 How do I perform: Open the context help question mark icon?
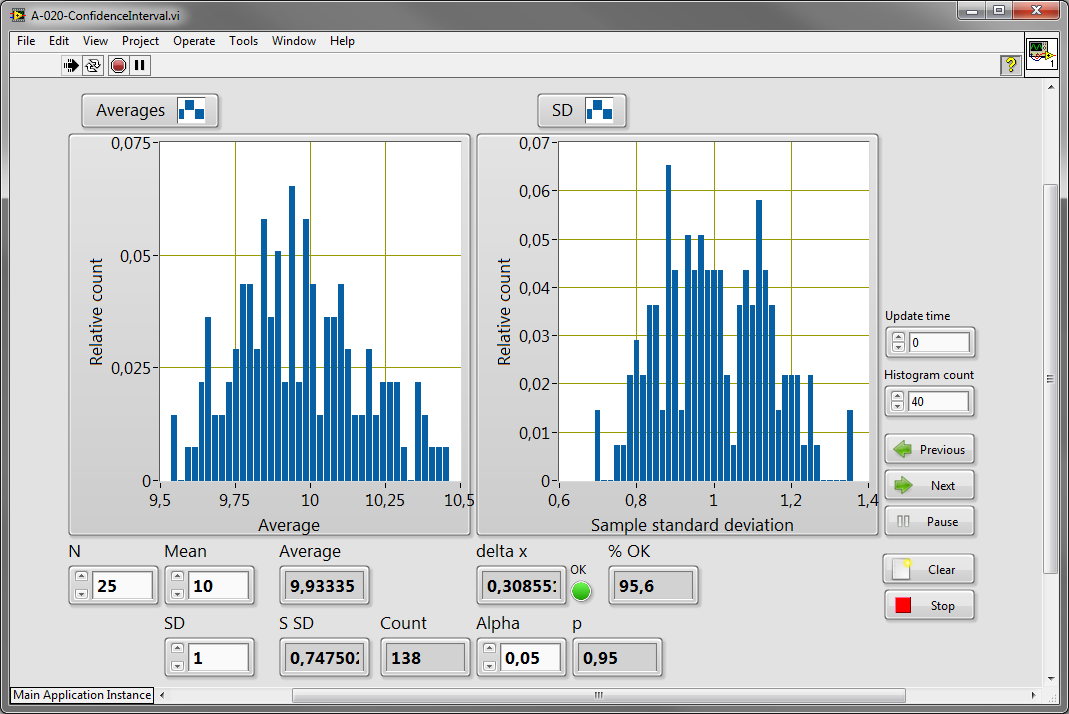point(1010,65)
